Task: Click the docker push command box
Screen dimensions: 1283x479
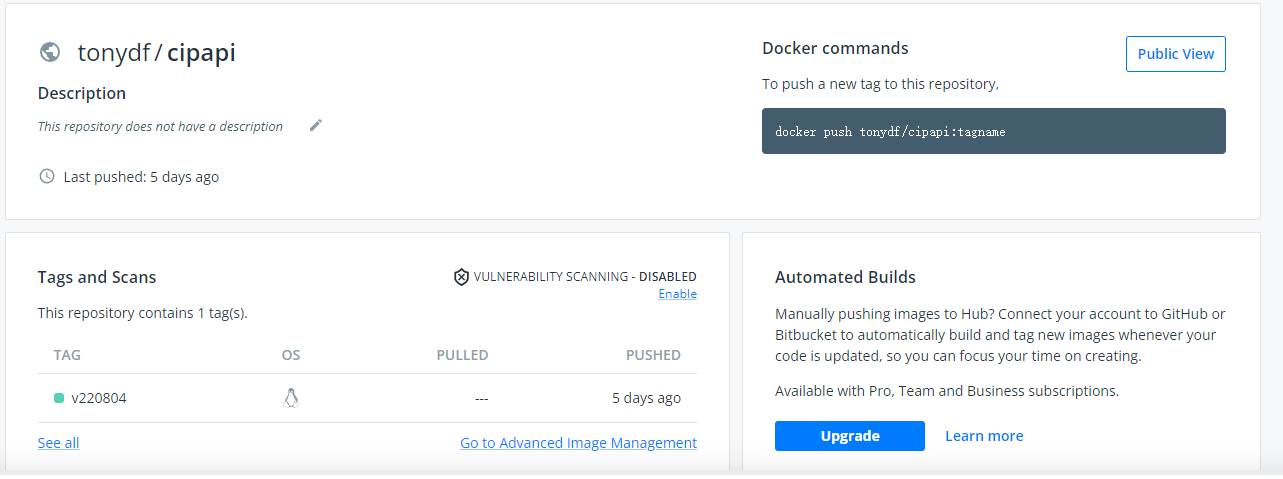Action: (993, 131)
